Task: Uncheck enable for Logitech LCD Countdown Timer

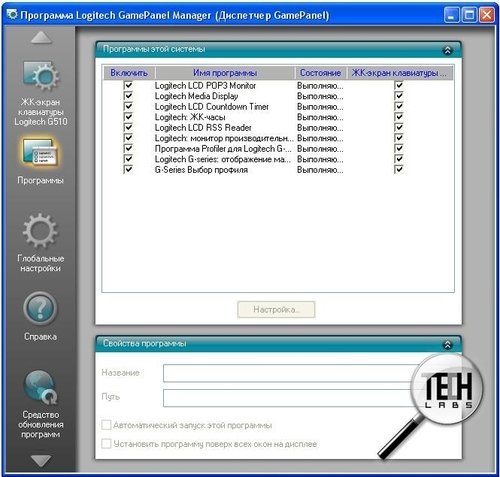Action: coord(128,106)
